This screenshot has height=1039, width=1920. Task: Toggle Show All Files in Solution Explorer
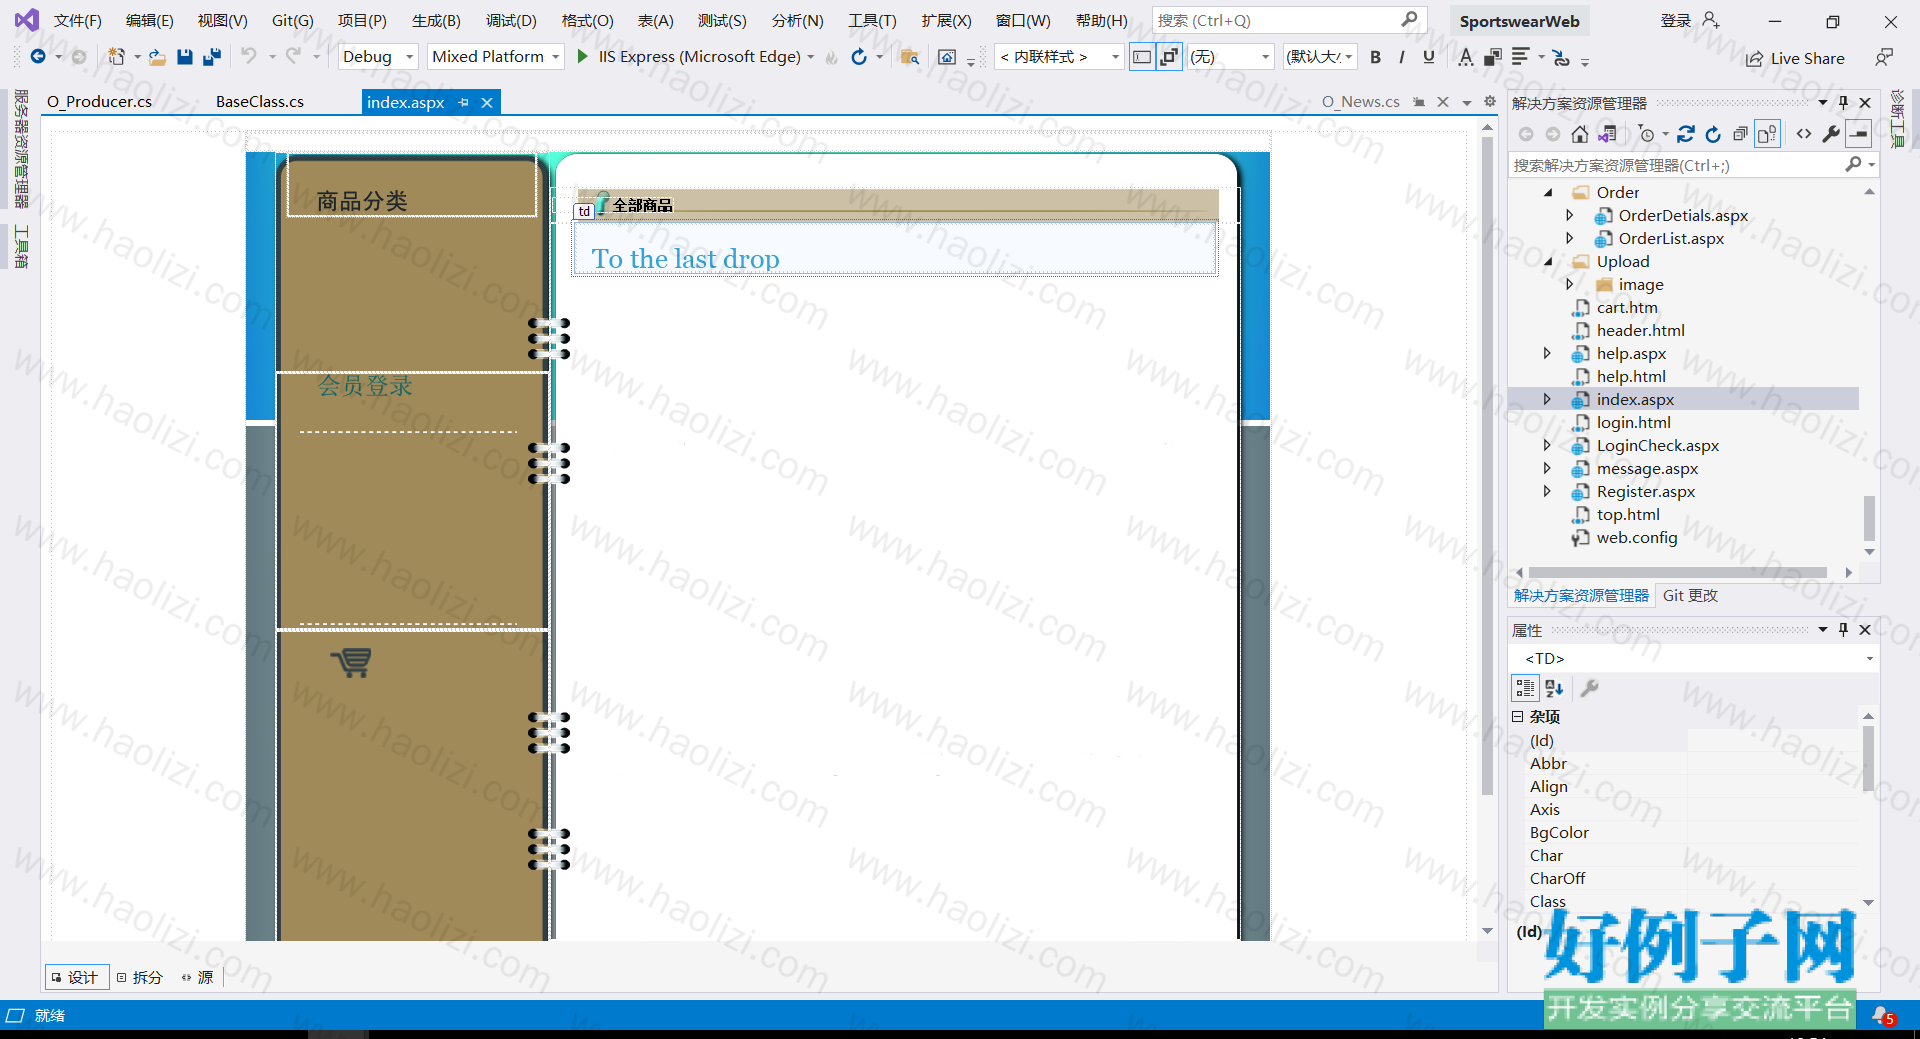point(1767,134)
